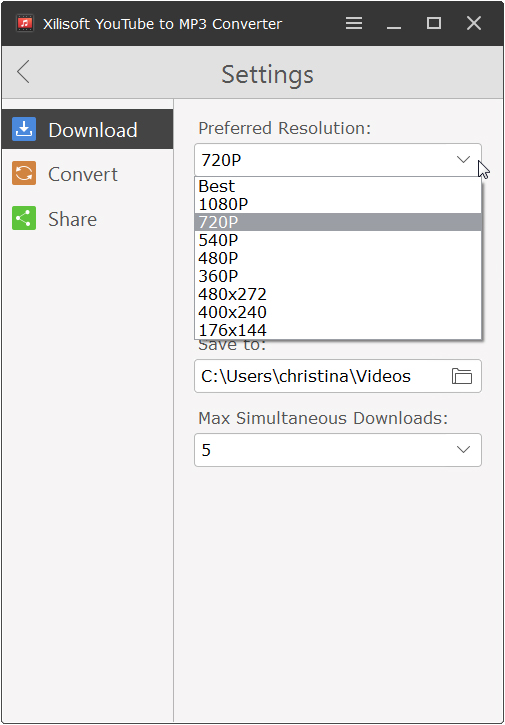The image size is (505, 725).
Task: Pick 540P from the resolution list
Action: pyautogui.click(x=338, y=240)
